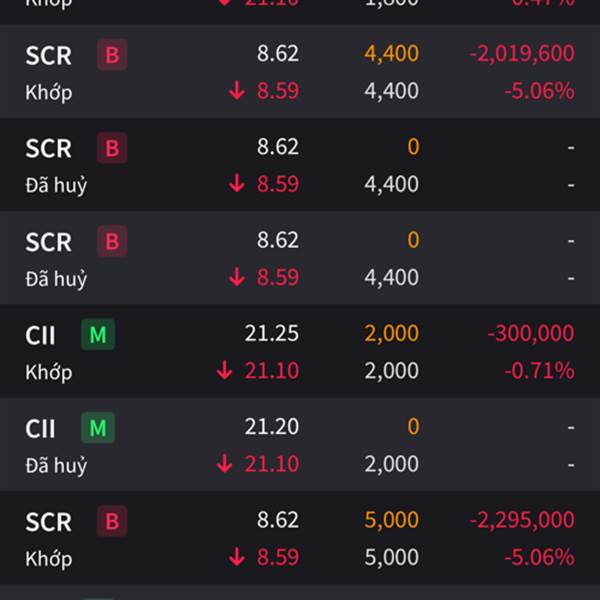The width and height of the screenshot is (600, 600).
Task: Tap the 21.25 order price for CII
Action: click(x=272, y=333)
